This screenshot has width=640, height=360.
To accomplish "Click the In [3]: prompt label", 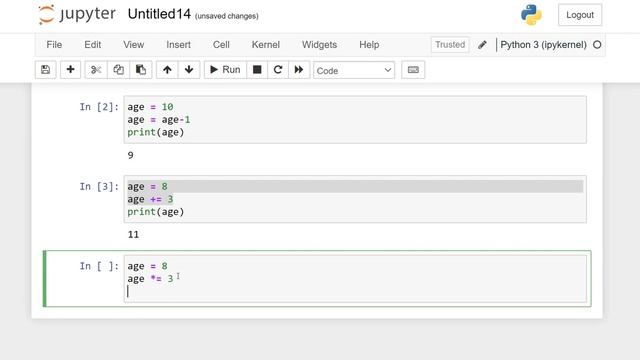I will 99,187.
